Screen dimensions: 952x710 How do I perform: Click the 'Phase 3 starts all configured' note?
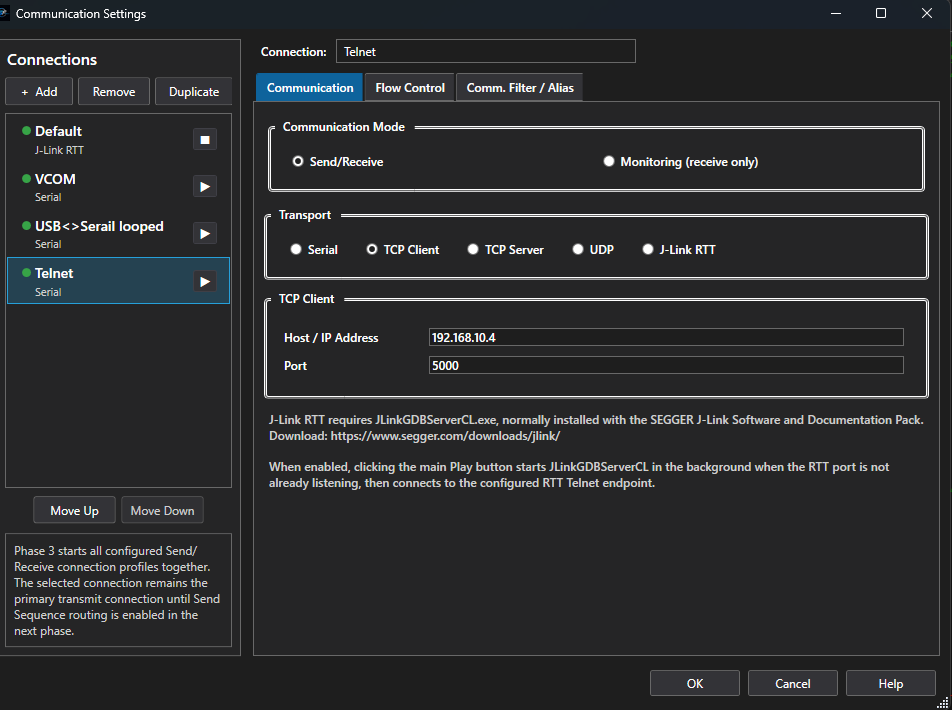point(117,590)
